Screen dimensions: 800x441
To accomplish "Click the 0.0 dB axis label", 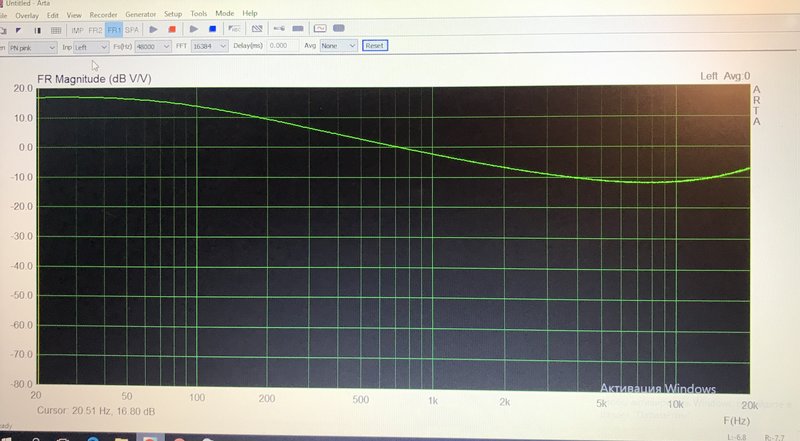I will (x=26, y=148).
